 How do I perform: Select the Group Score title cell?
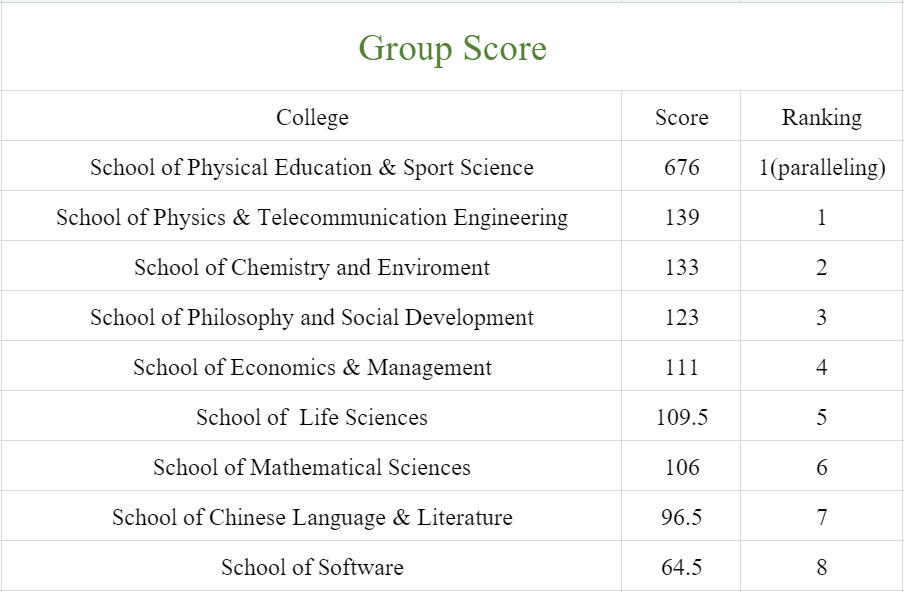coord(452,47)
